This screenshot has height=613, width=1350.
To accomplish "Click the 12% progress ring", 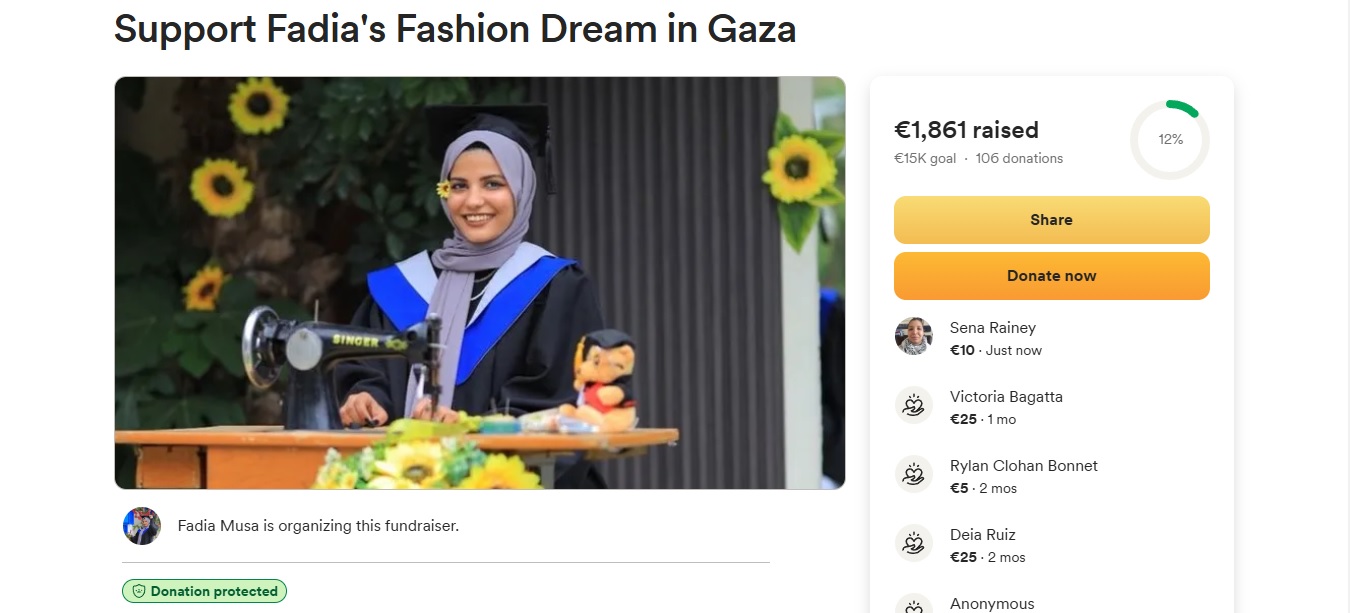I will pyautogui.click(x=1170, y=140).
